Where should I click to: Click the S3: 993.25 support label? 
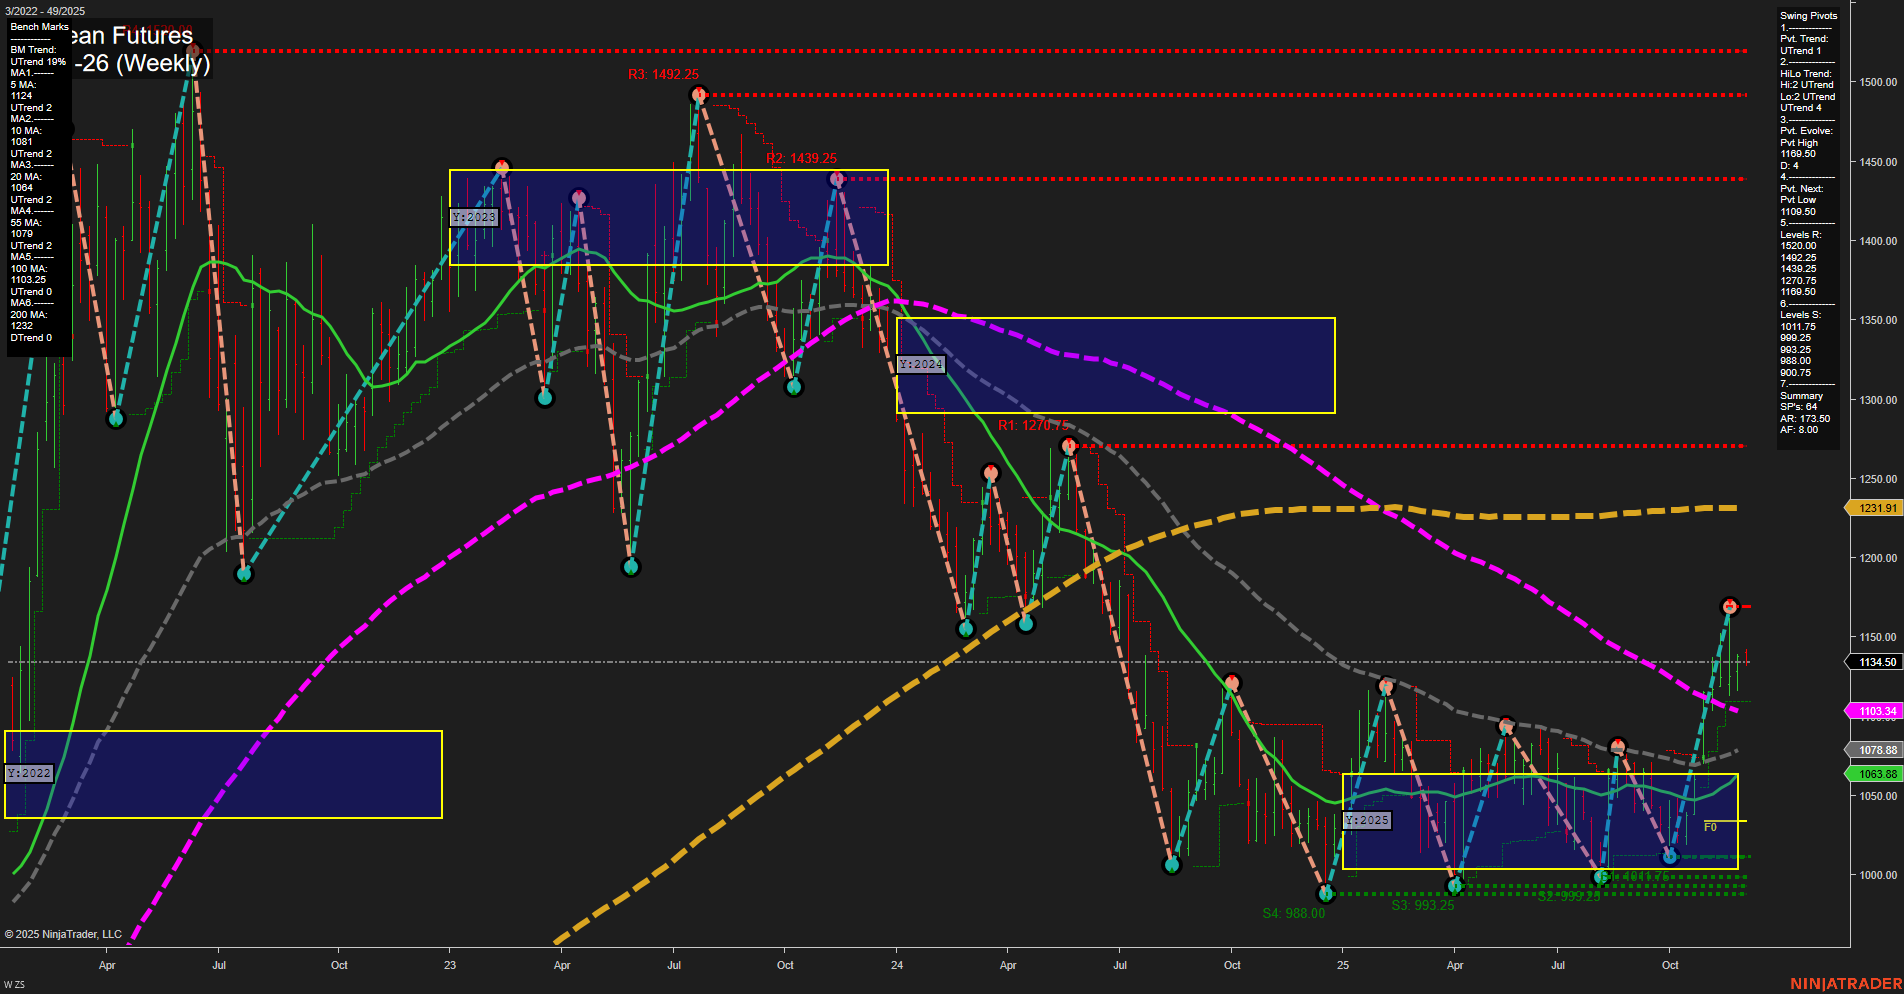coord(1422,904)
